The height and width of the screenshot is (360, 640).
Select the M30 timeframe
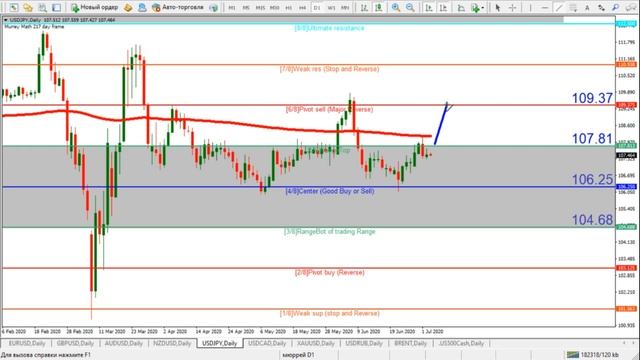click(x=274, y=7)
